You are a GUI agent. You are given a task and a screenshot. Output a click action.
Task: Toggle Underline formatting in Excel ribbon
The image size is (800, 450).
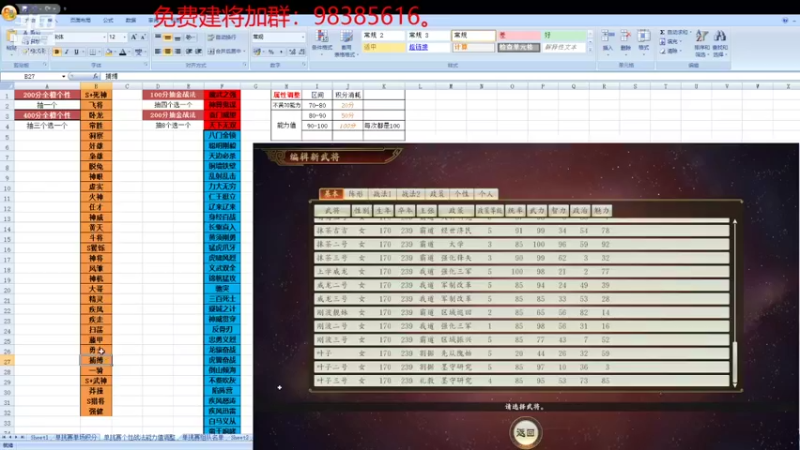(x=77, y=52)
